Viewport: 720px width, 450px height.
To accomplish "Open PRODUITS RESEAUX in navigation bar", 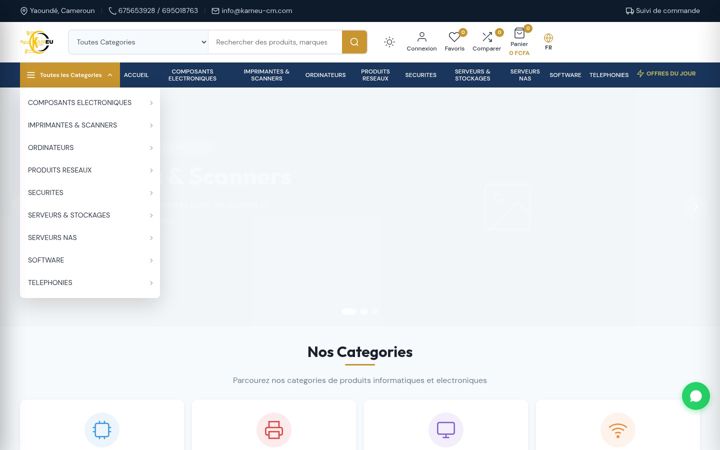I will 375,75.
